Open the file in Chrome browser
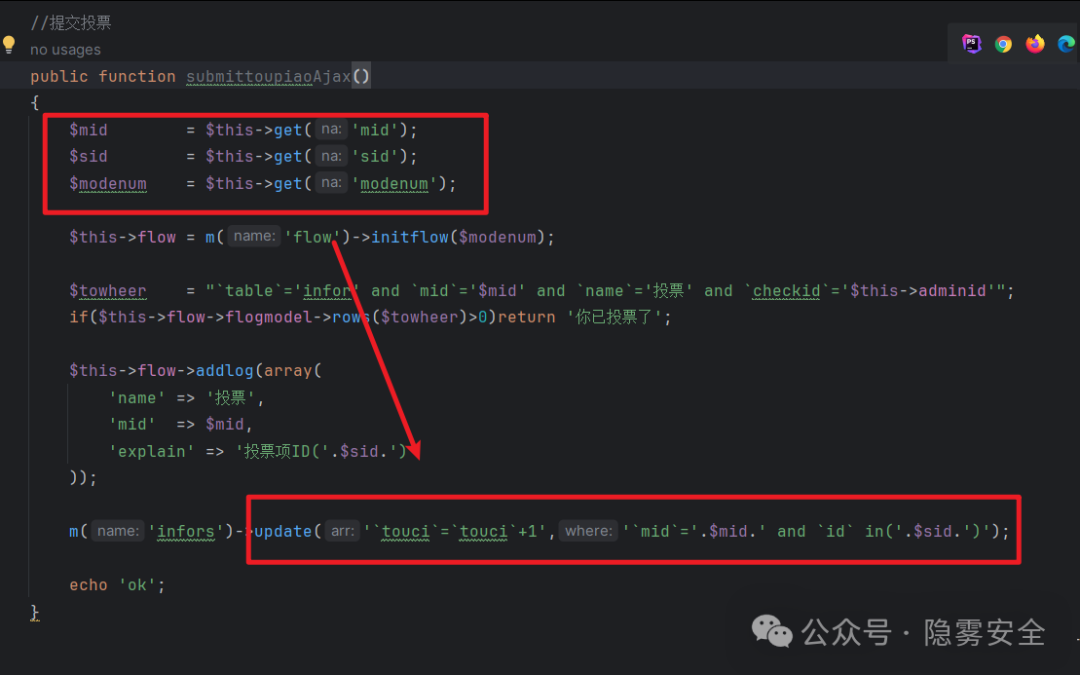The height and width of the screenshot is (675, 1080). (1003, 43)
